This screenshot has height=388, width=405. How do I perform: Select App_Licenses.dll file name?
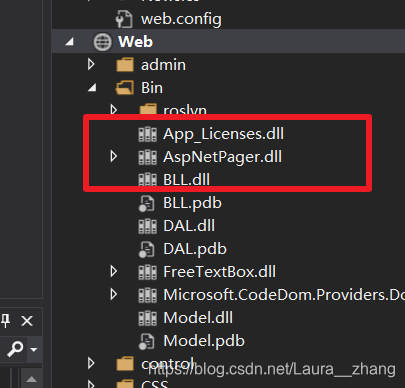[x=223, y=134]
